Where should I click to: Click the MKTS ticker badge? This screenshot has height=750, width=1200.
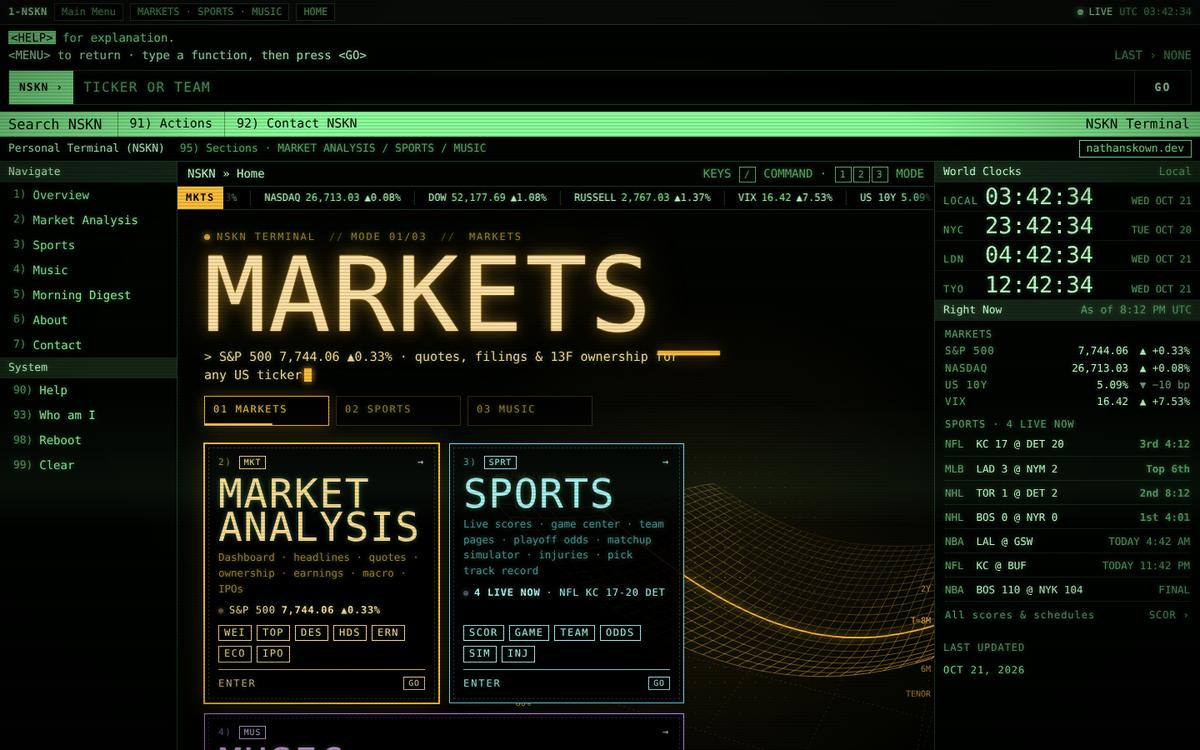pyautogui.click(x=200, y=198)
